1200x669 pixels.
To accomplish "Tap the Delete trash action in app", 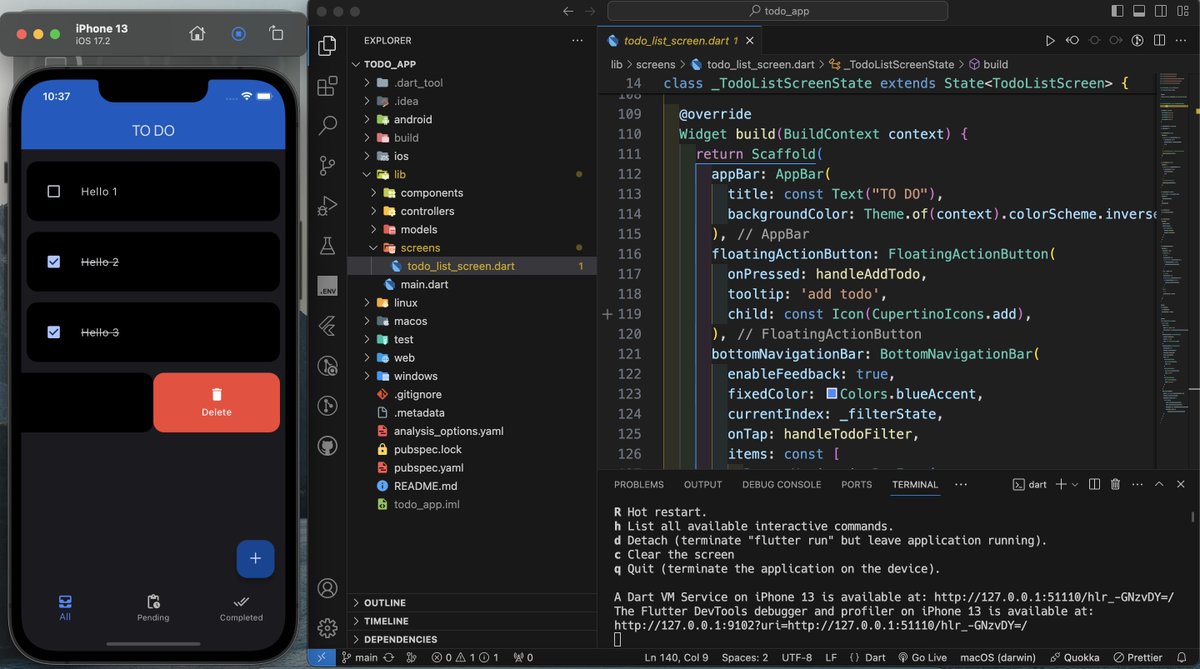I will pos(216,402).
